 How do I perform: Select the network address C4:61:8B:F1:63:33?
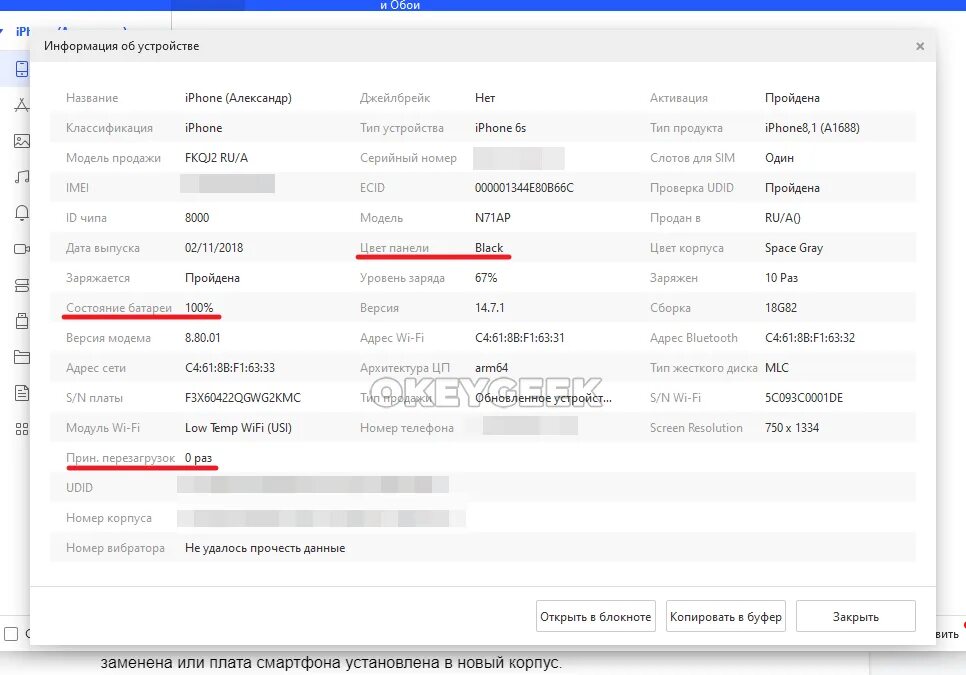point(230,368)
